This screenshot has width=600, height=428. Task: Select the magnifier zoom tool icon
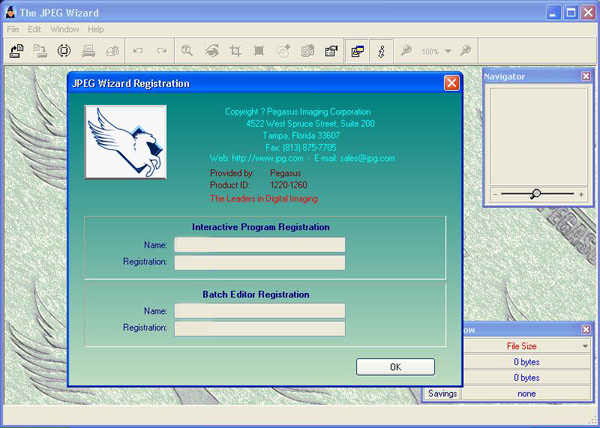(x=187, y=50)
